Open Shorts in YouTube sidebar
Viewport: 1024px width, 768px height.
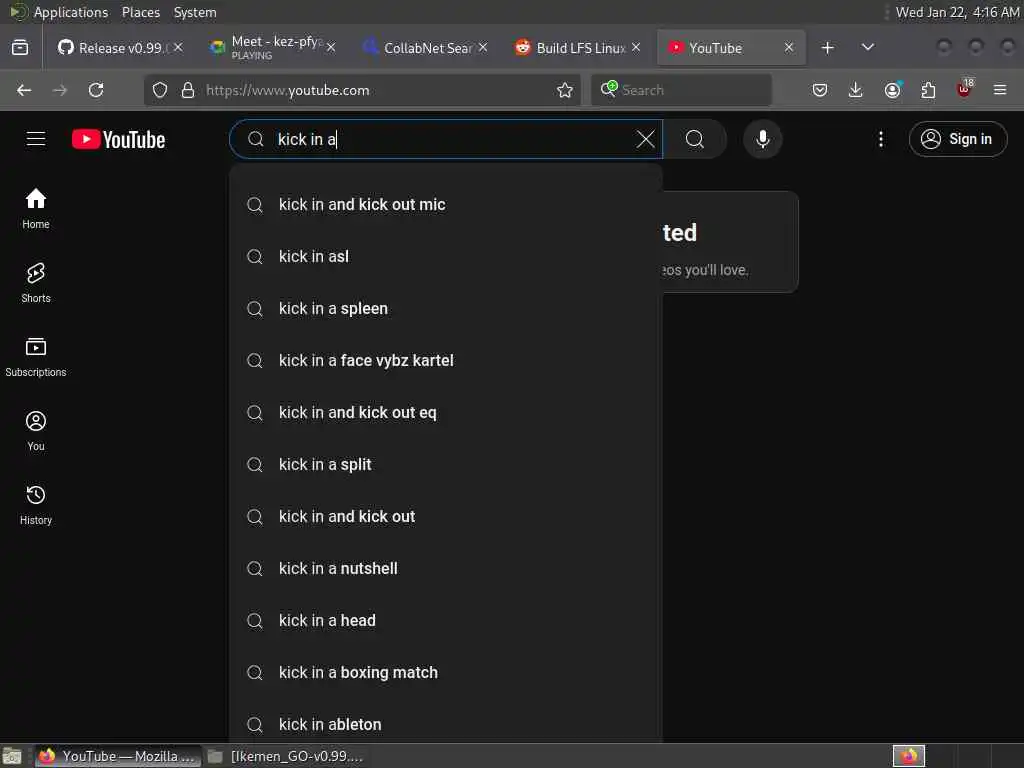[x=36, y=283]
